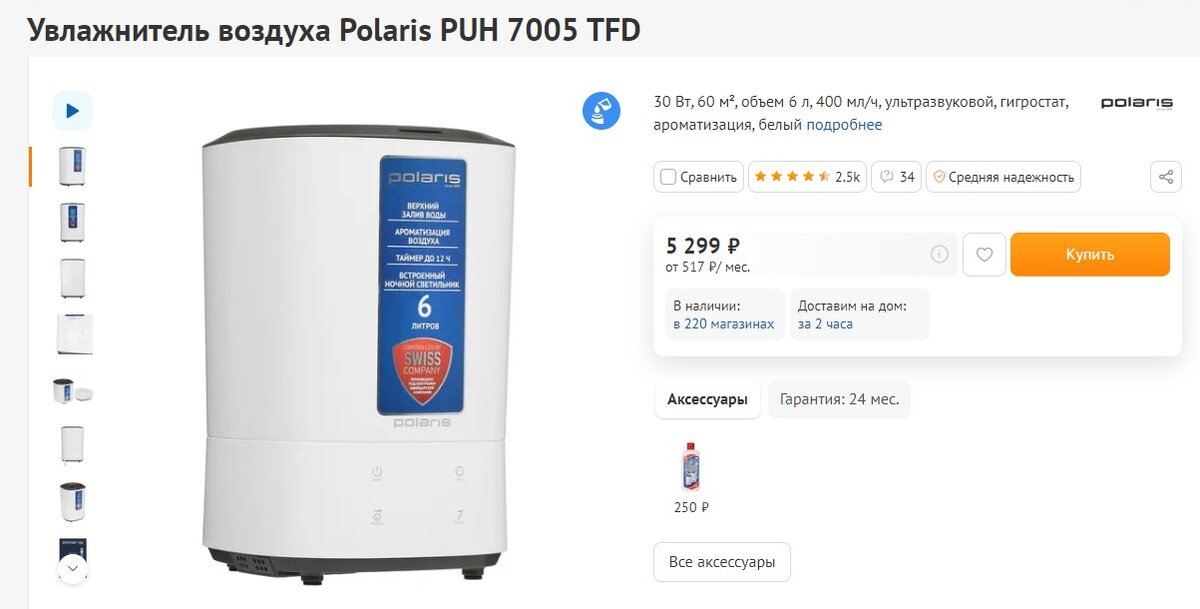The image size is (1200, 609).
Task: Tick the Сравнить checkbox
Action: click(x=668, y=177)
